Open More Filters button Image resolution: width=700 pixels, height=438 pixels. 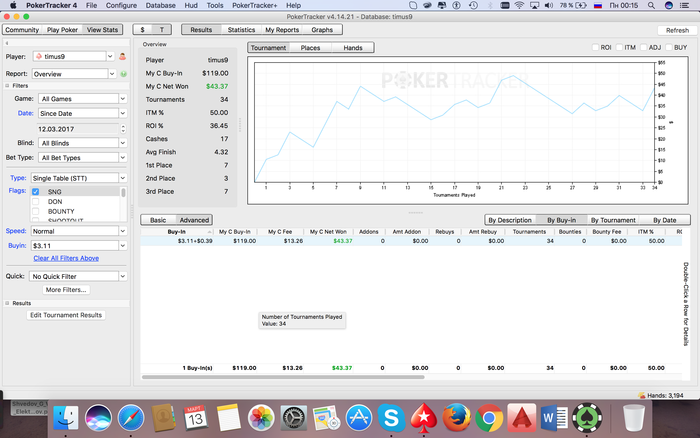coord(66,290)
